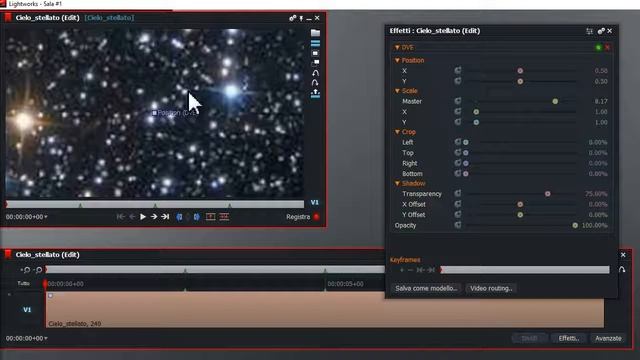
Task: Enable keyframing for Crop Top
Action: pos(458,153)
